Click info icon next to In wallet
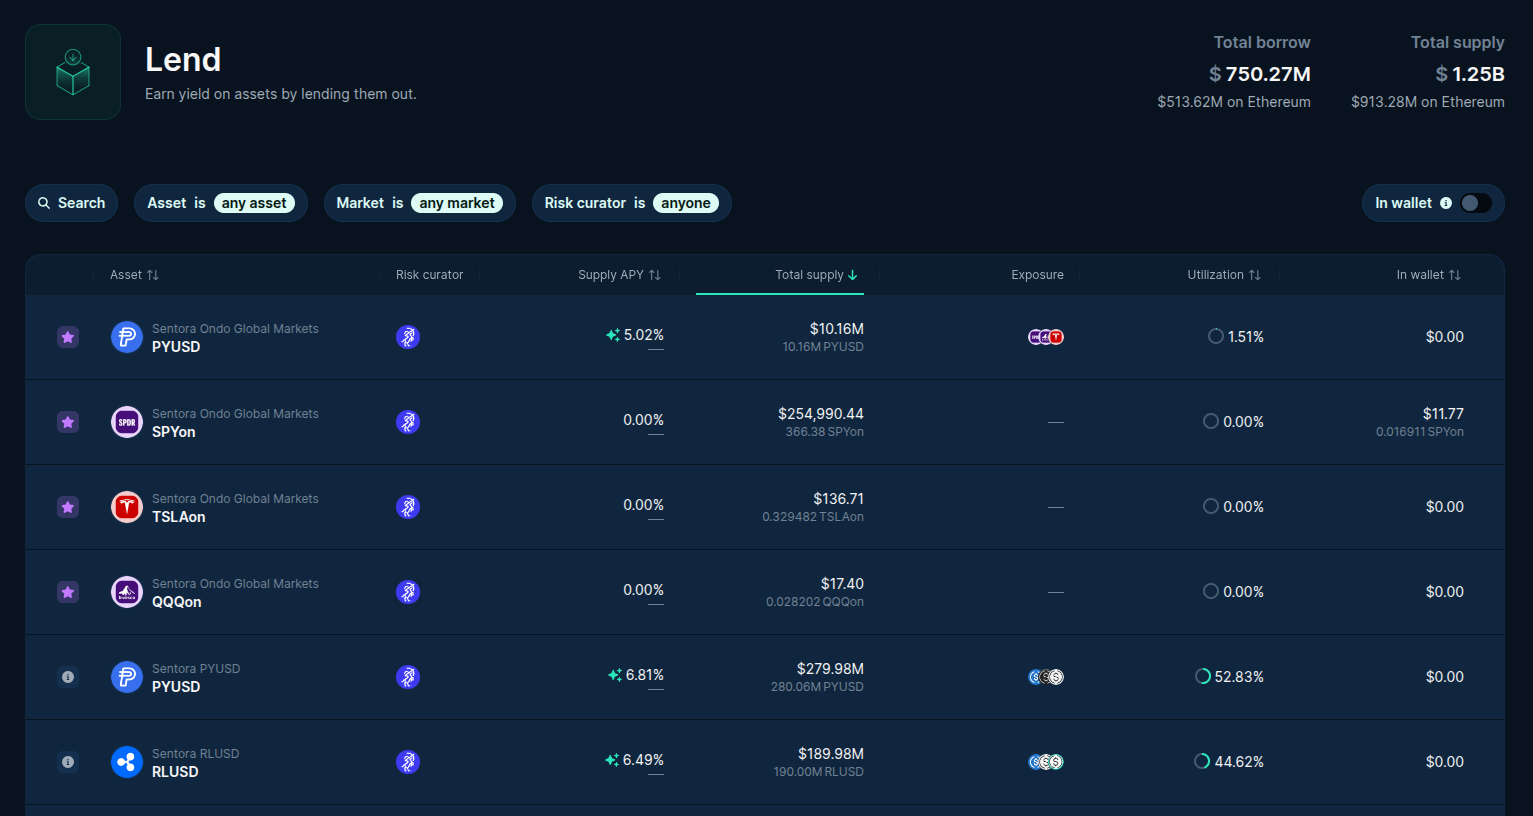The image size is (1533, 816). (1445, 203)
